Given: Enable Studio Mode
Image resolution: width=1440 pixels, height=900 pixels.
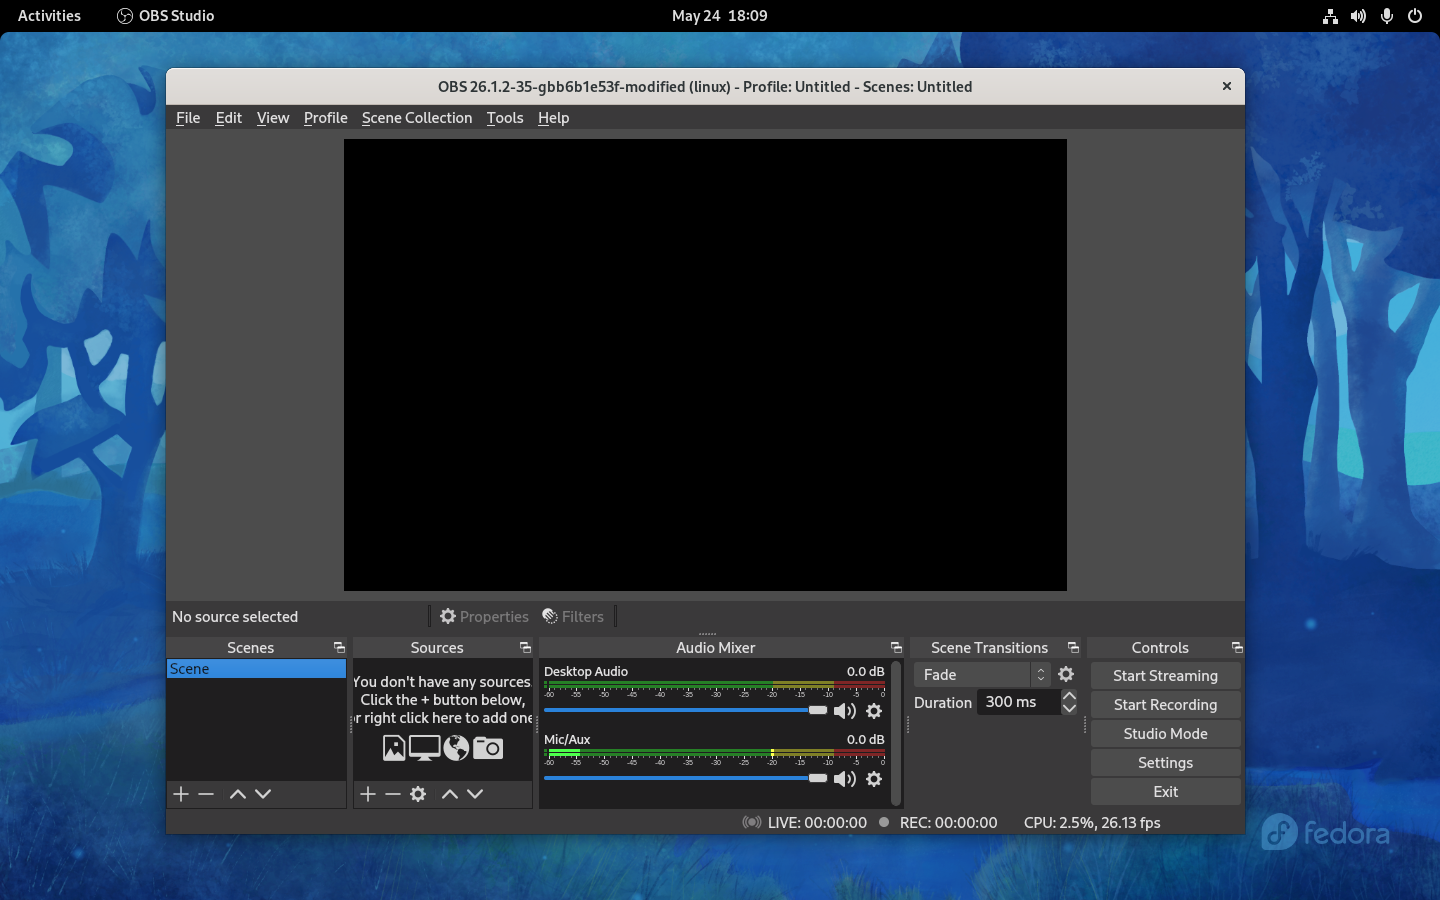Looking at the screenshot, I should click(x=1165, y=733).
